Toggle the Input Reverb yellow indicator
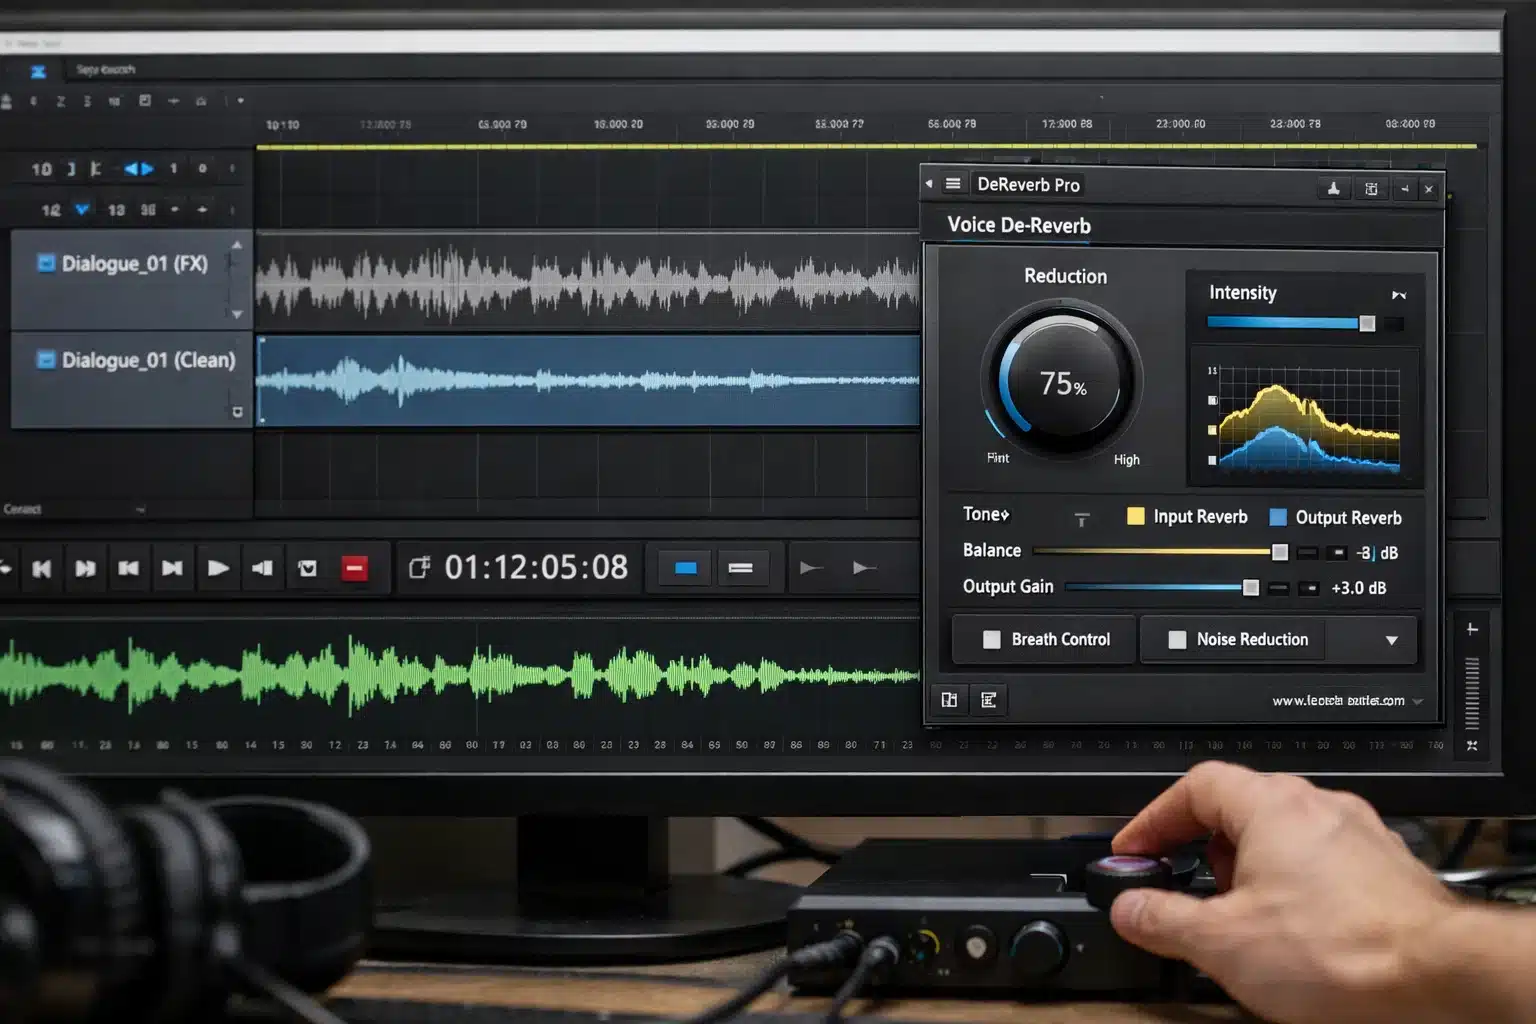Screen dimensions: 1536x1024 [1136, 517]
